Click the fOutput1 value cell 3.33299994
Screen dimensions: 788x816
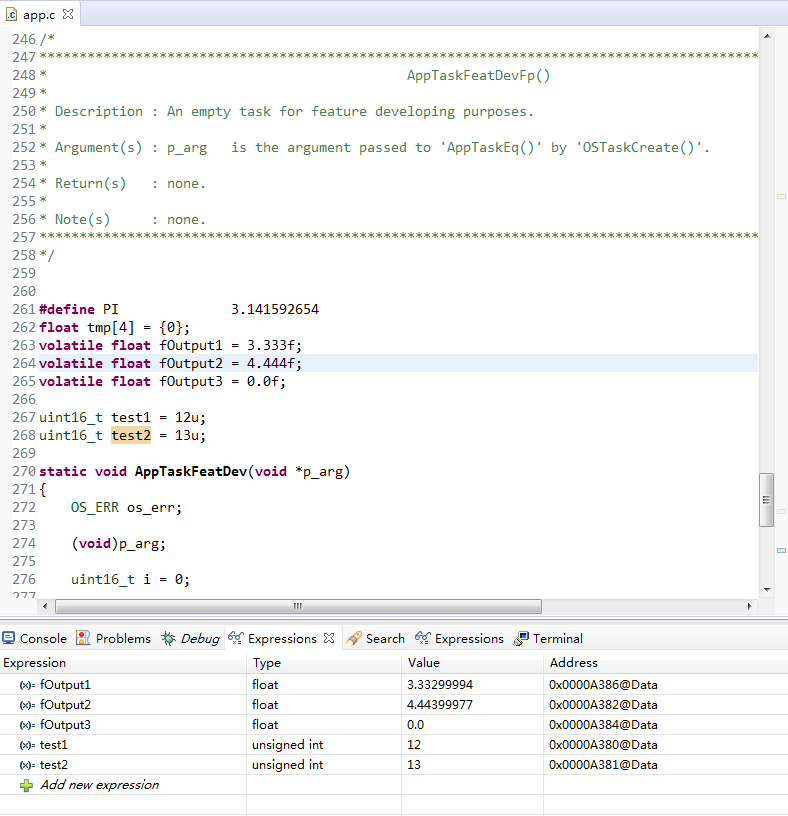click(x=441, y=685)
